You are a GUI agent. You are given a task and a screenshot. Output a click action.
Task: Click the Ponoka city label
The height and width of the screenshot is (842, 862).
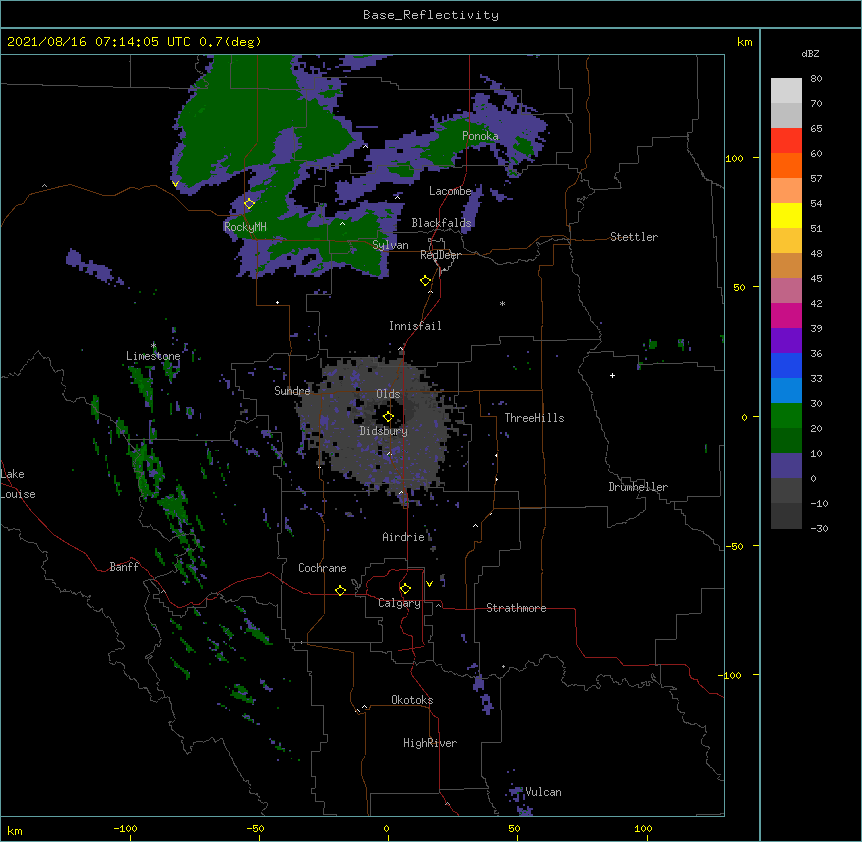click(x=480, y=136)
